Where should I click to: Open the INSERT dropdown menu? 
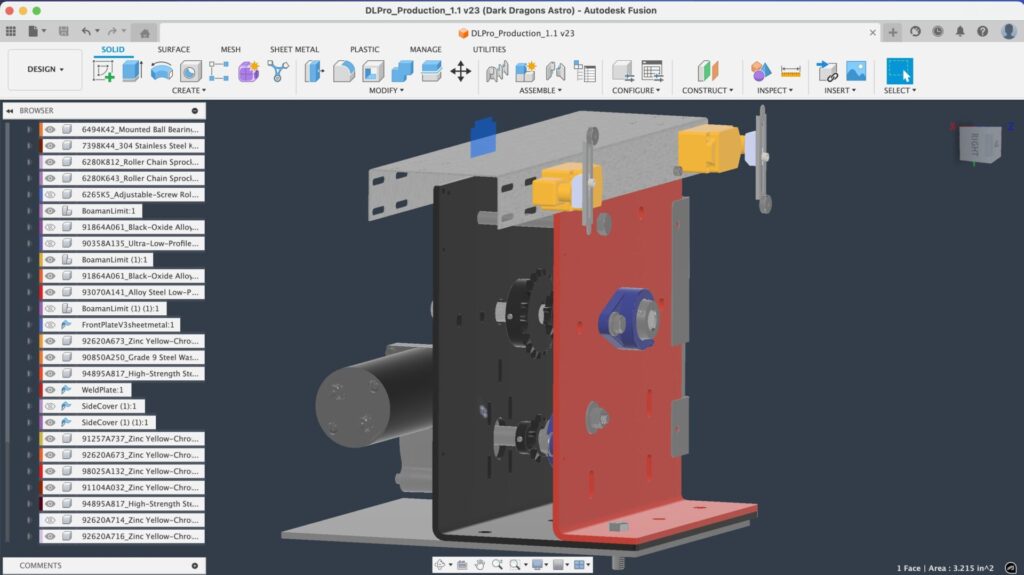click(x=840, y=90)
